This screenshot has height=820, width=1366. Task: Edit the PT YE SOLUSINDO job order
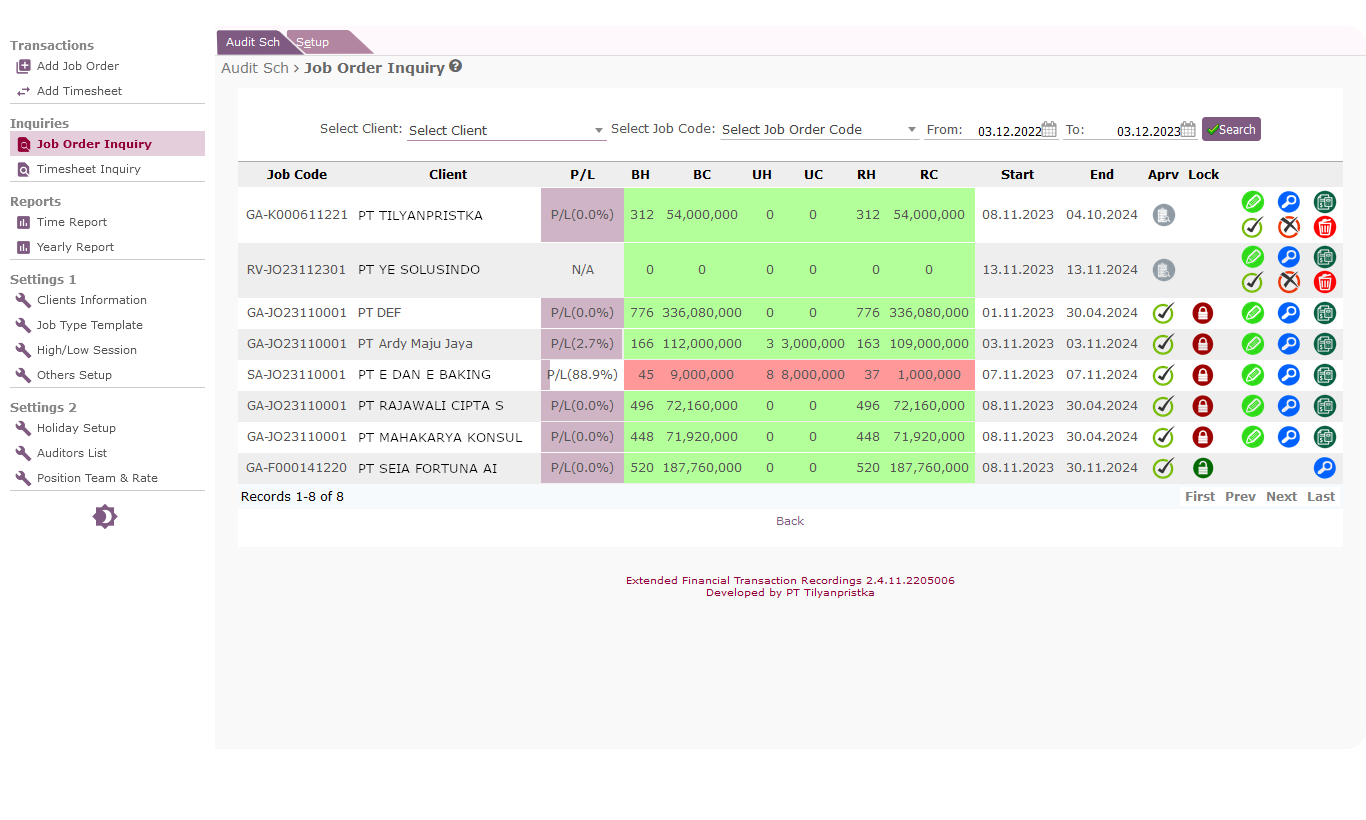[x=1253, y=256]
